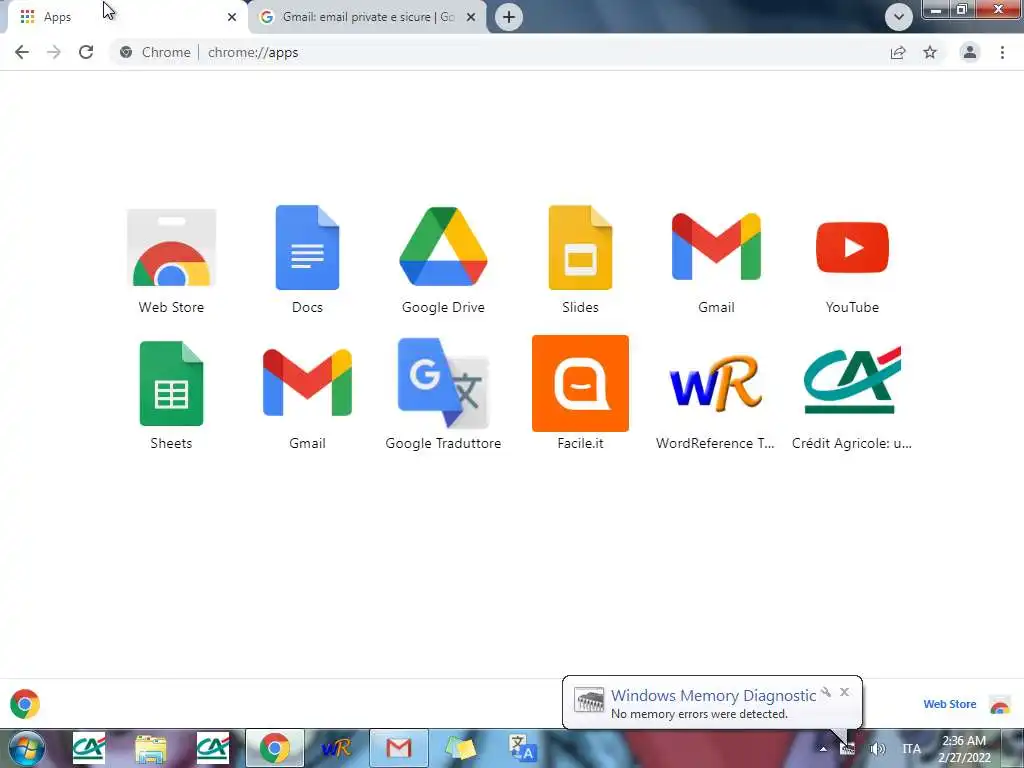Open Google Traduttore app

click(x=443, y=383)
